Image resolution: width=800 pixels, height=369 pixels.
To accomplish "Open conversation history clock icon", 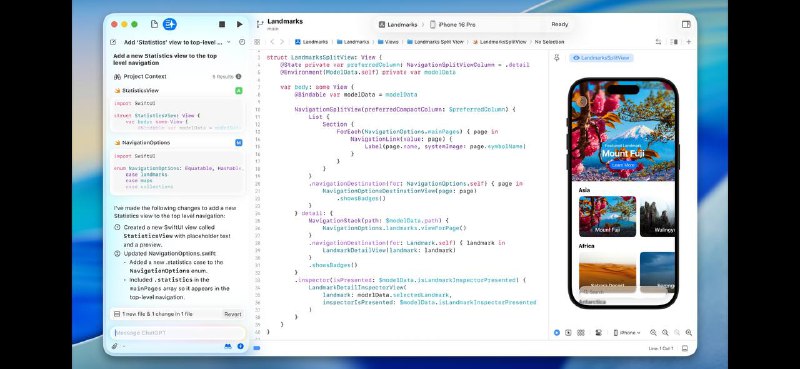I will 242,42.
